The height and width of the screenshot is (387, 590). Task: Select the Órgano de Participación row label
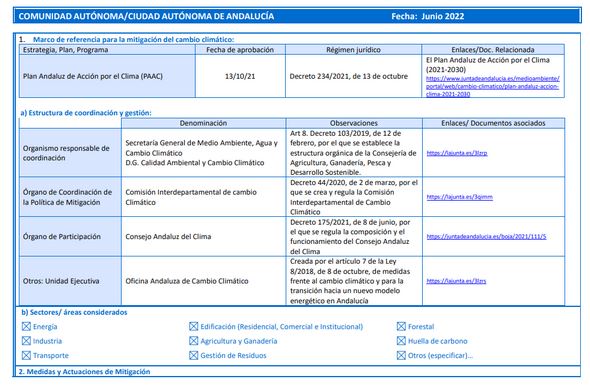click(x=70, y=237)
